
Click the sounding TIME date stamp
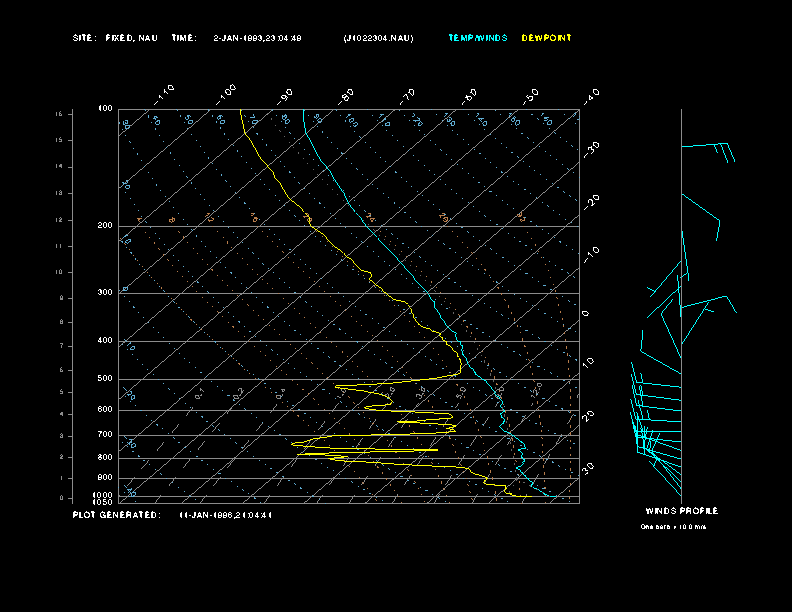pos(257,38)
